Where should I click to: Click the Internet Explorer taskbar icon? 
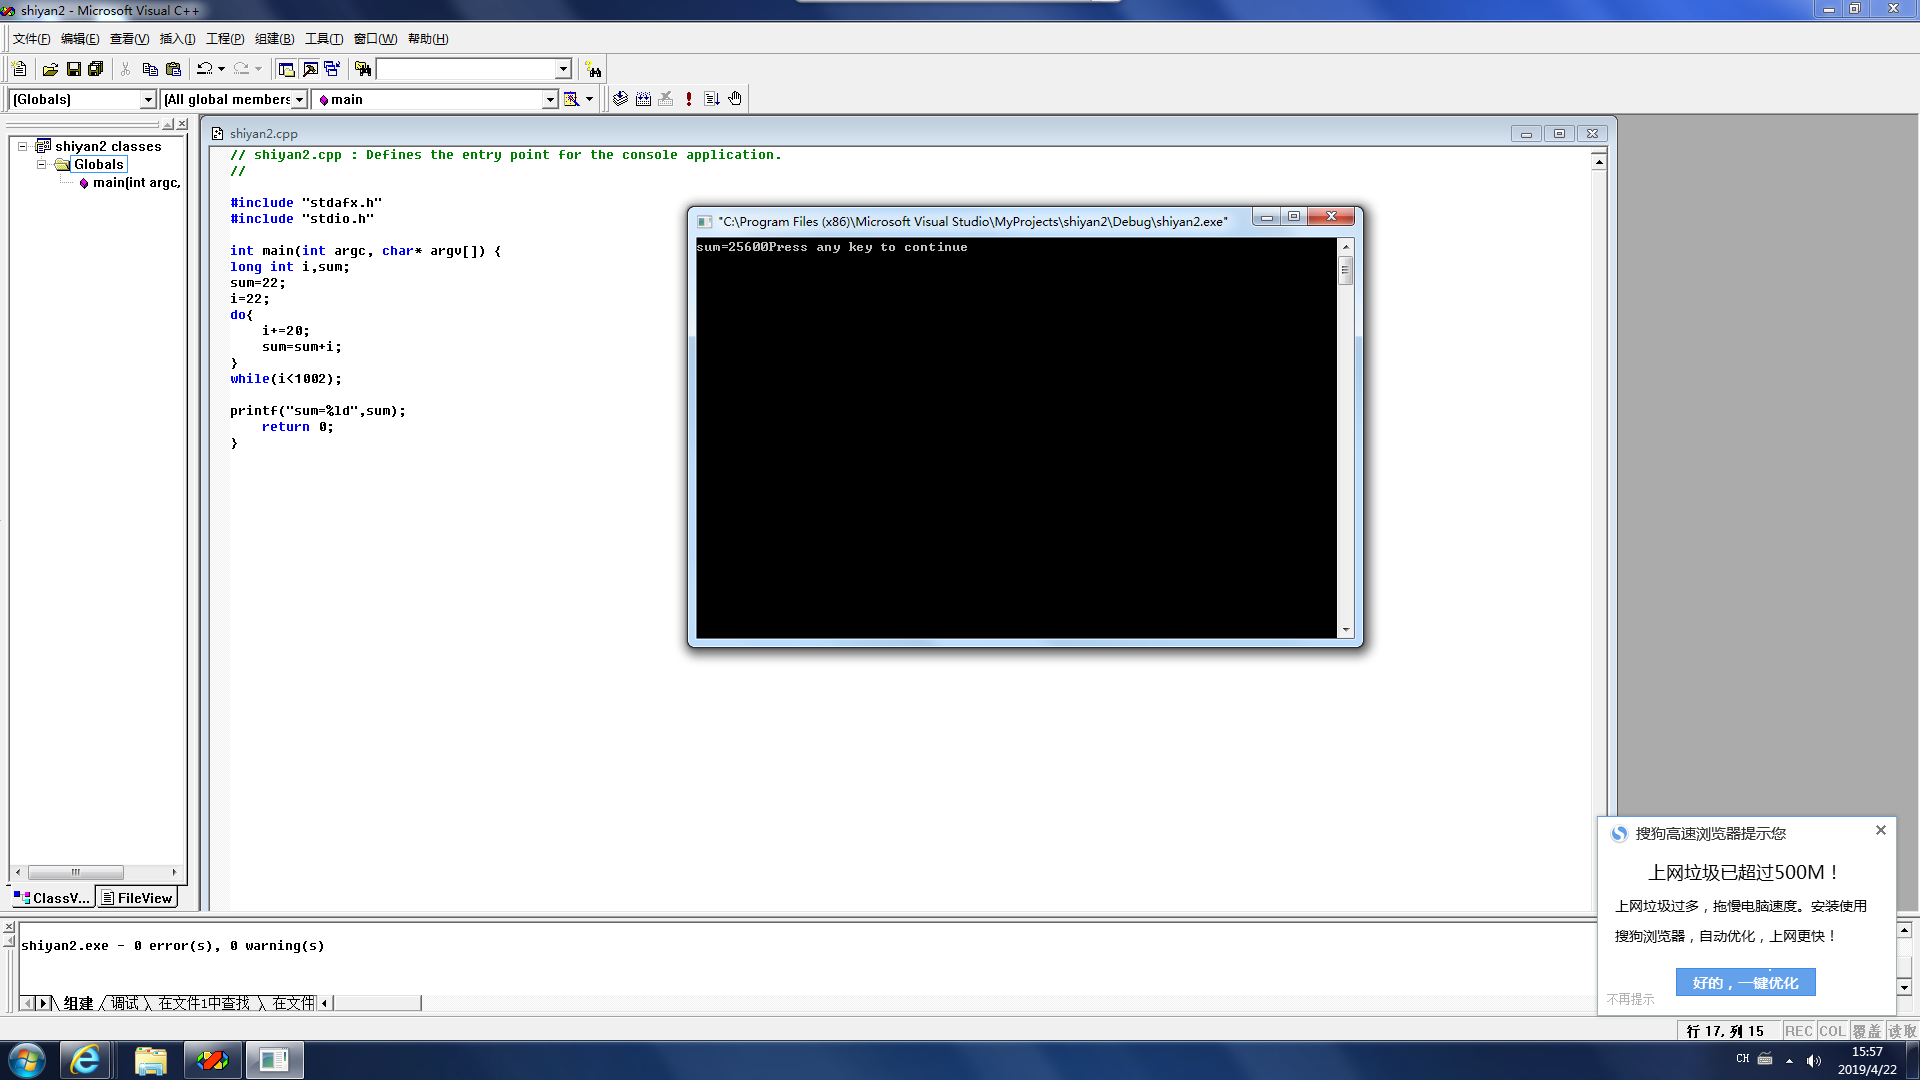click(x=85, y=1060)
